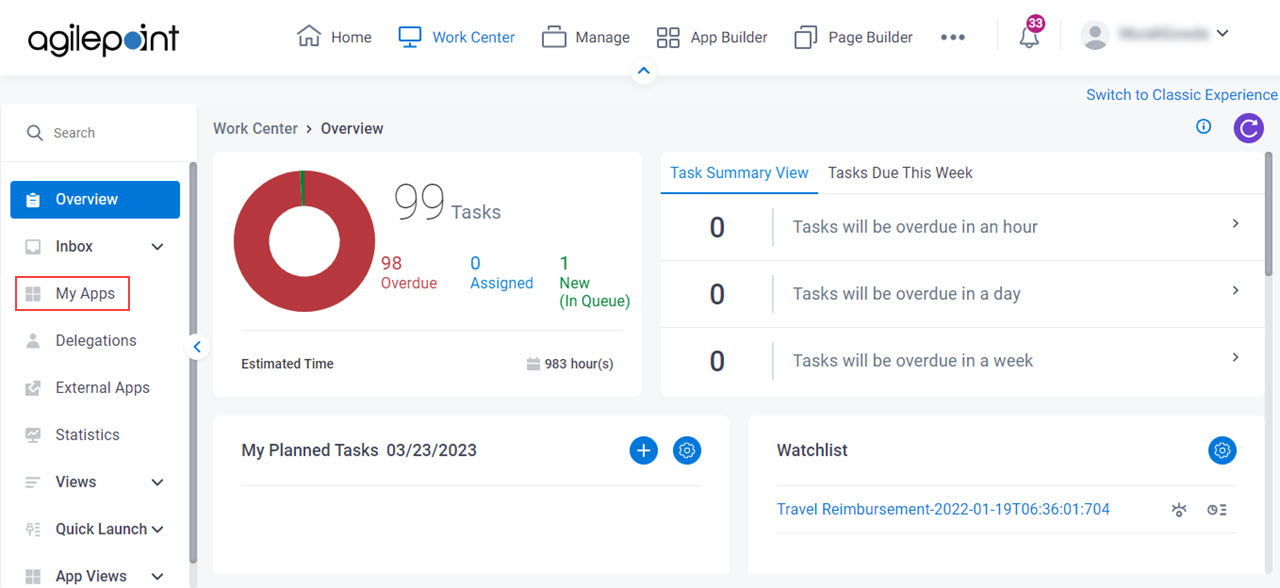Click the External Apps icon

pyautogui.click(x=33, y=388)
